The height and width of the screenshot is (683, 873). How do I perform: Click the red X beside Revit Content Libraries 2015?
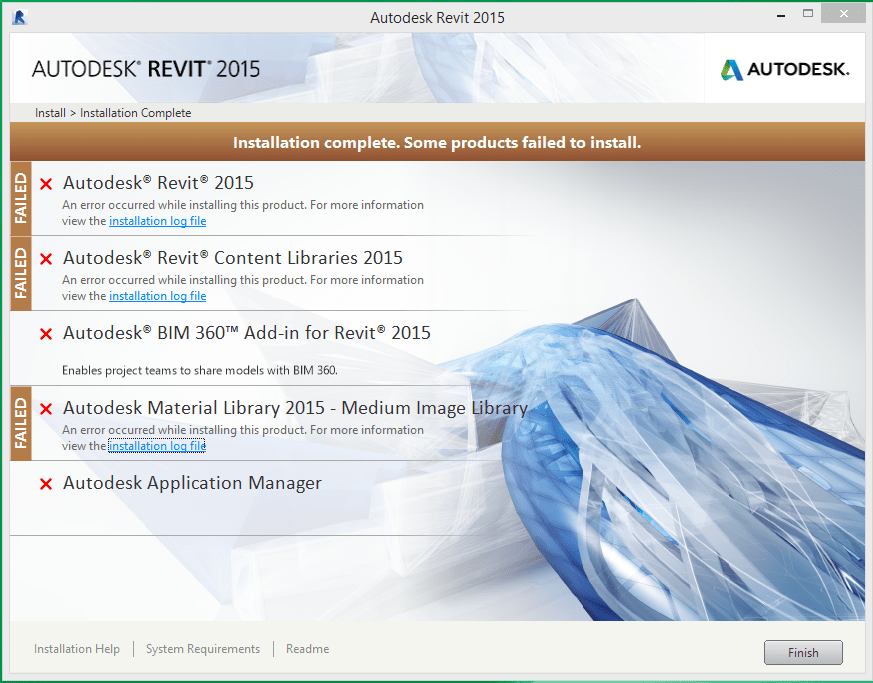pos(46,259)
